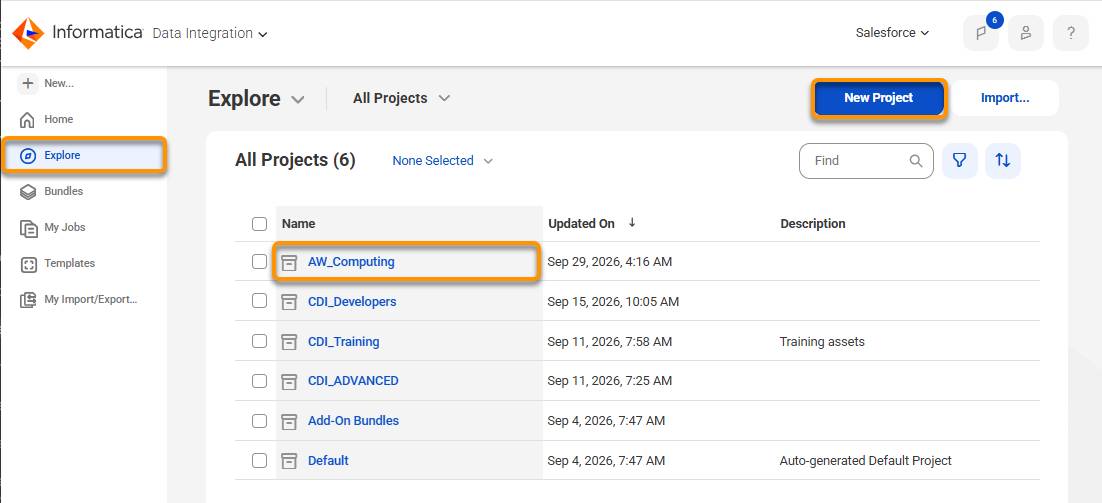
Task: Click the filter funnel icon
Action: click(x=959, y=161)
